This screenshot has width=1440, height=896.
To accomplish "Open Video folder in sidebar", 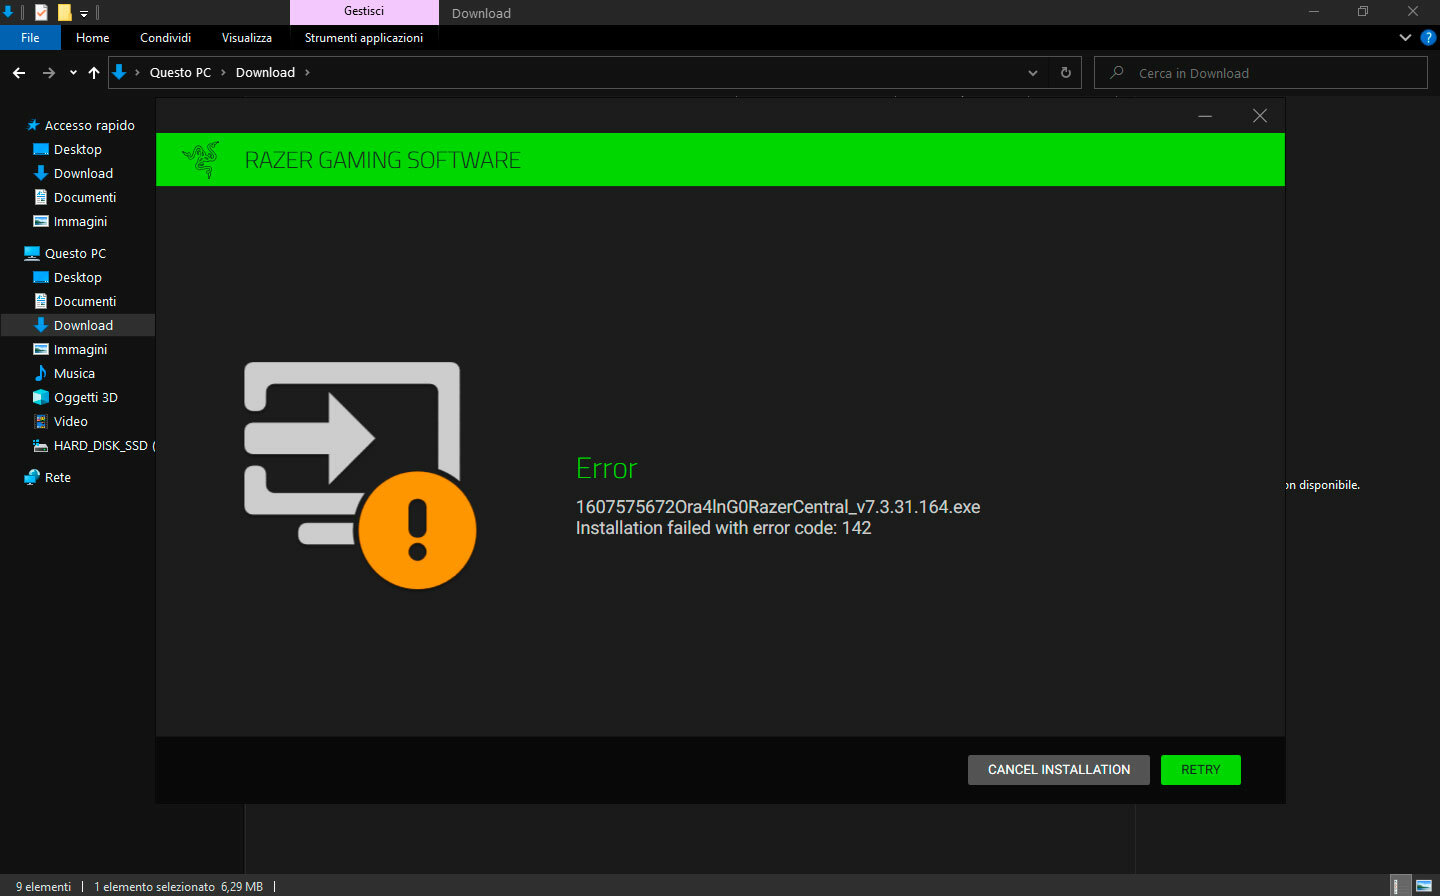I will 70,421.
